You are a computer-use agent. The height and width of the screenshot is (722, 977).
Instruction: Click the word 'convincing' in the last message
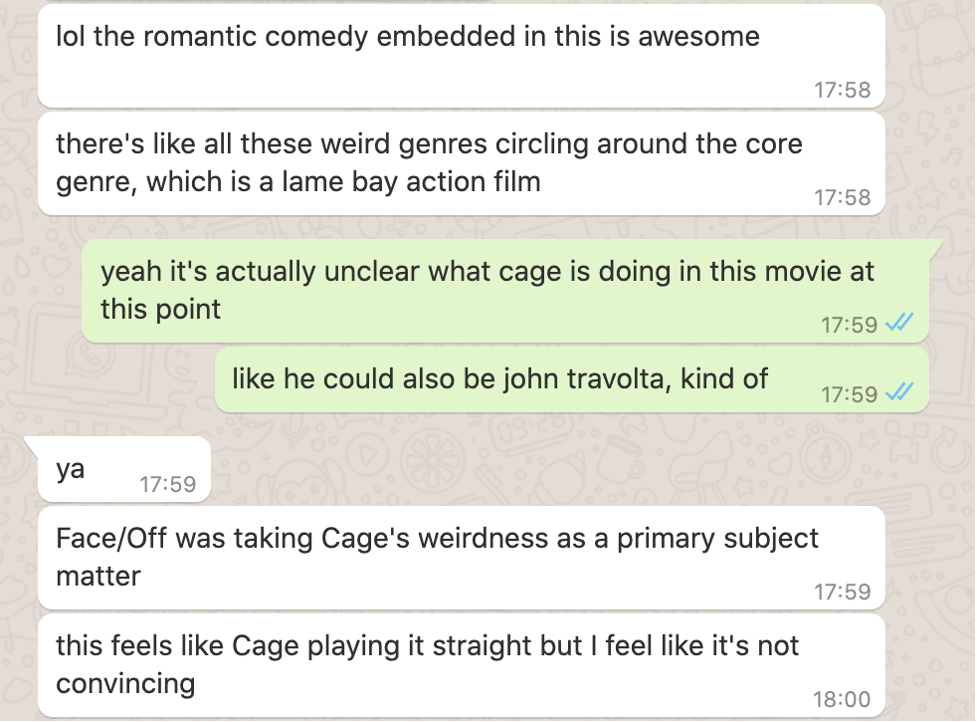coord(126,683)
